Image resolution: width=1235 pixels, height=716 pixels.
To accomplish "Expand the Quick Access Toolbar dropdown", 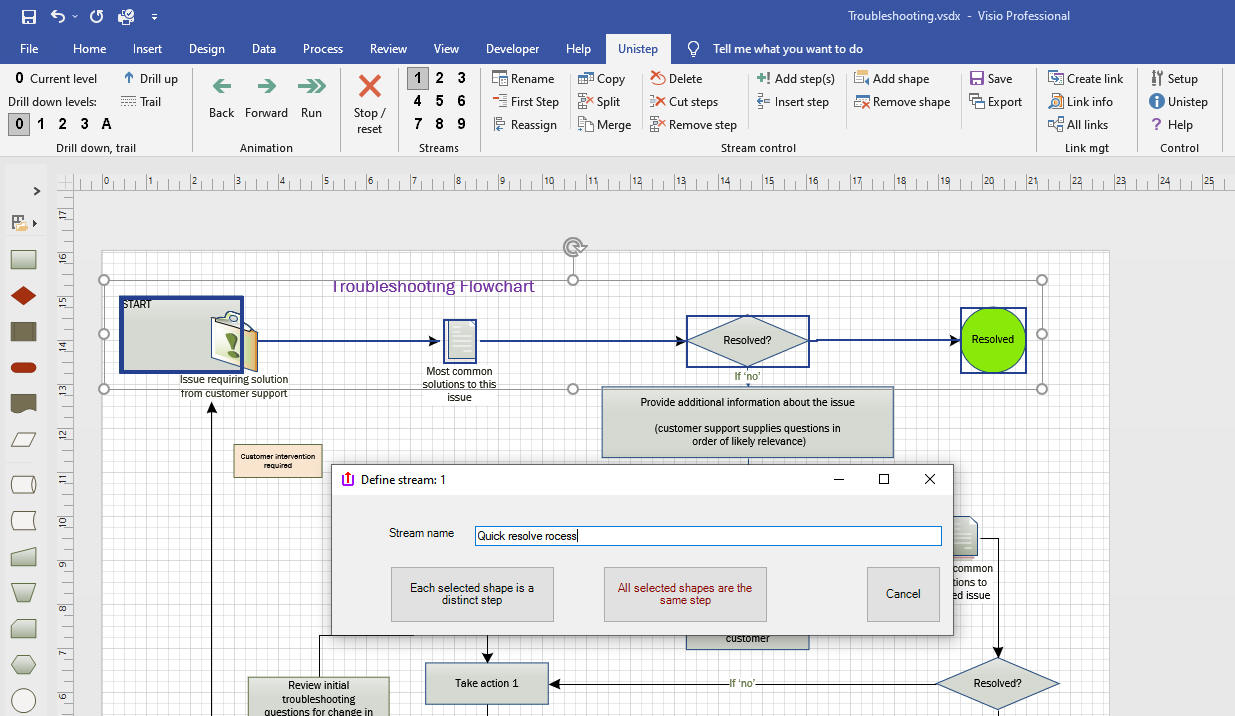I will [x=154, y=17].
